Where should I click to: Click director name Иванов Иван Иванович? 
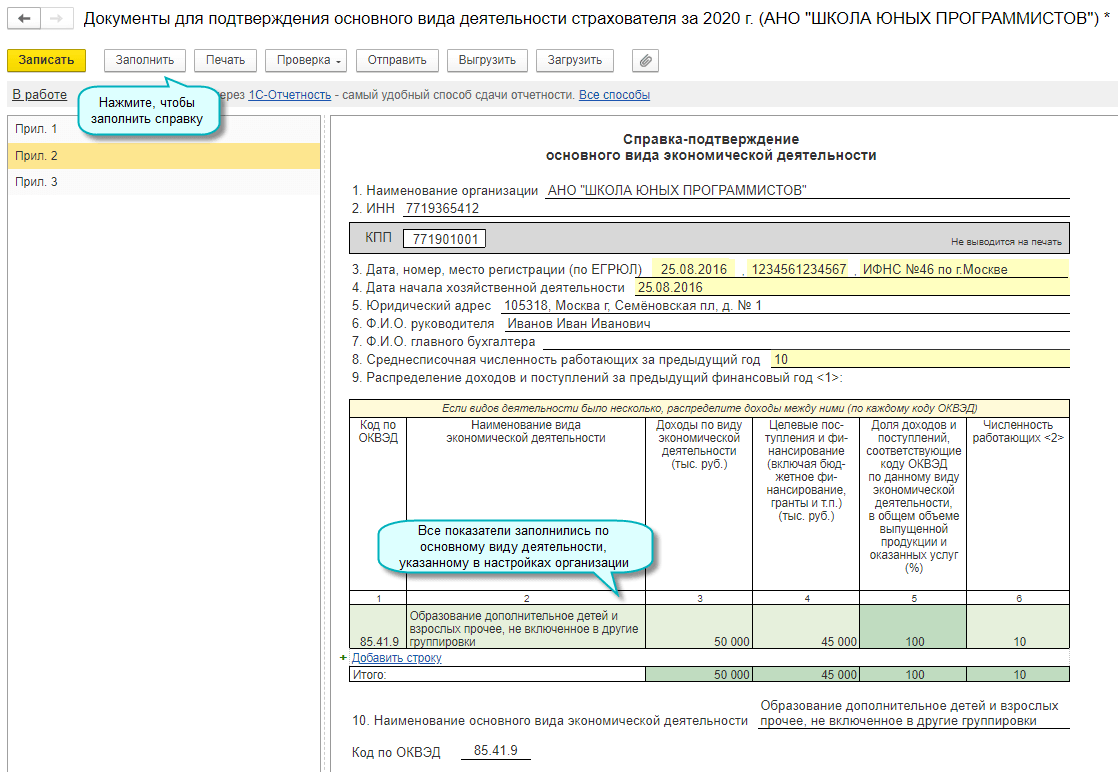[786, 323]
